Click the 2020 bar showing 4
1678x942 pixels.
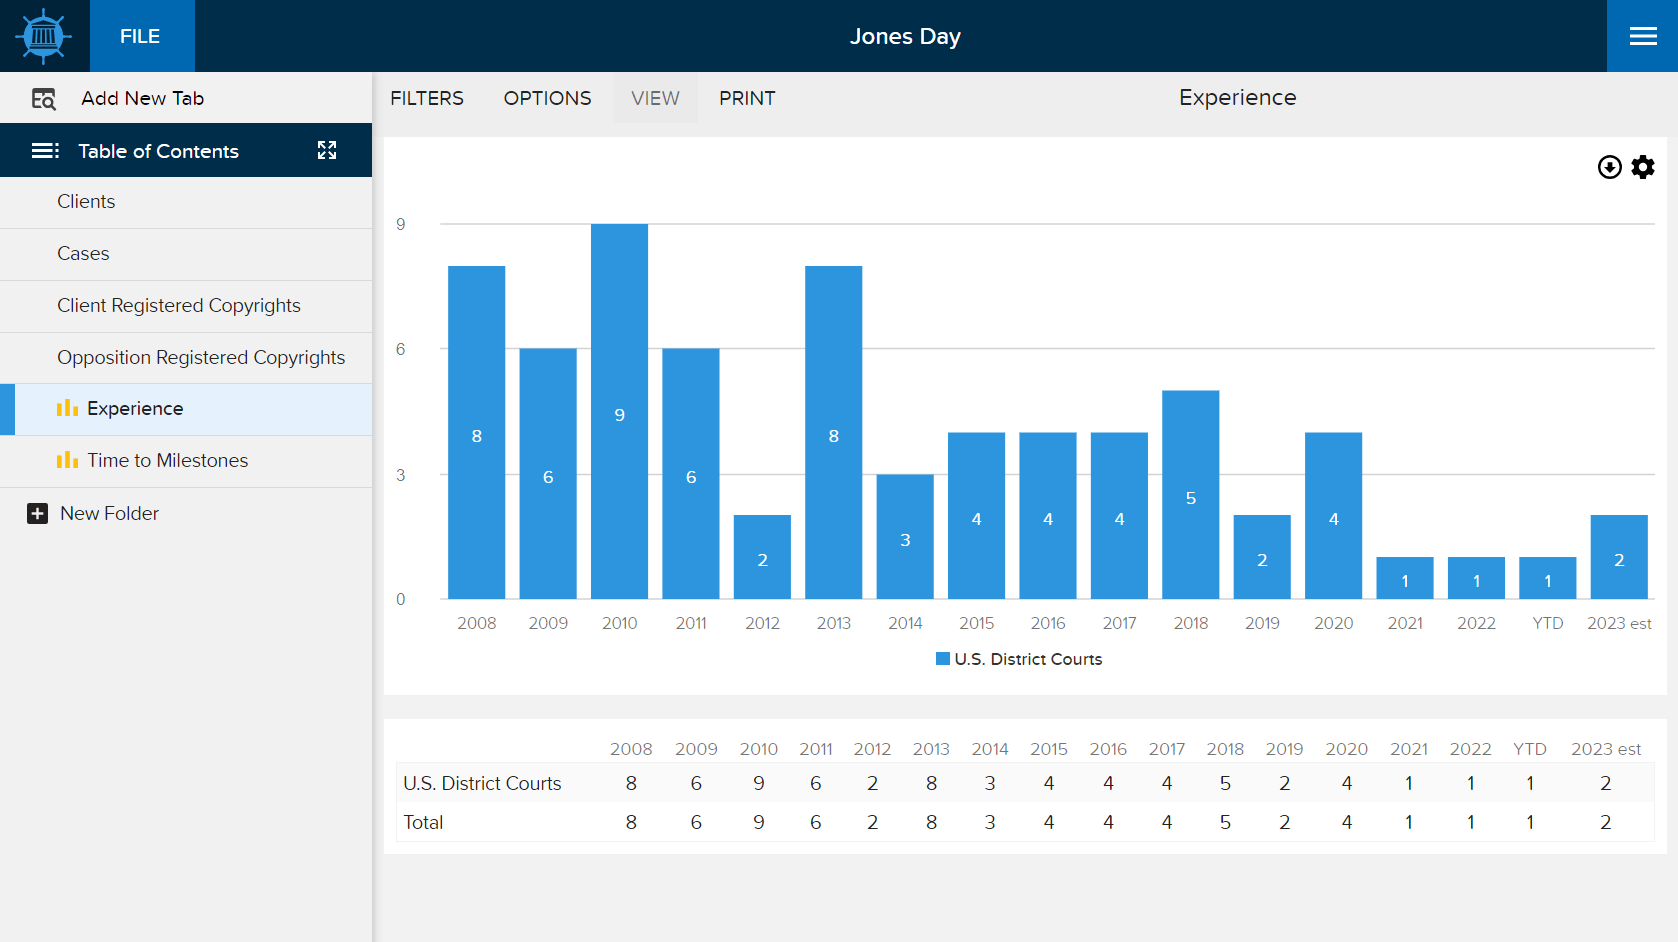click(1333, 516)
